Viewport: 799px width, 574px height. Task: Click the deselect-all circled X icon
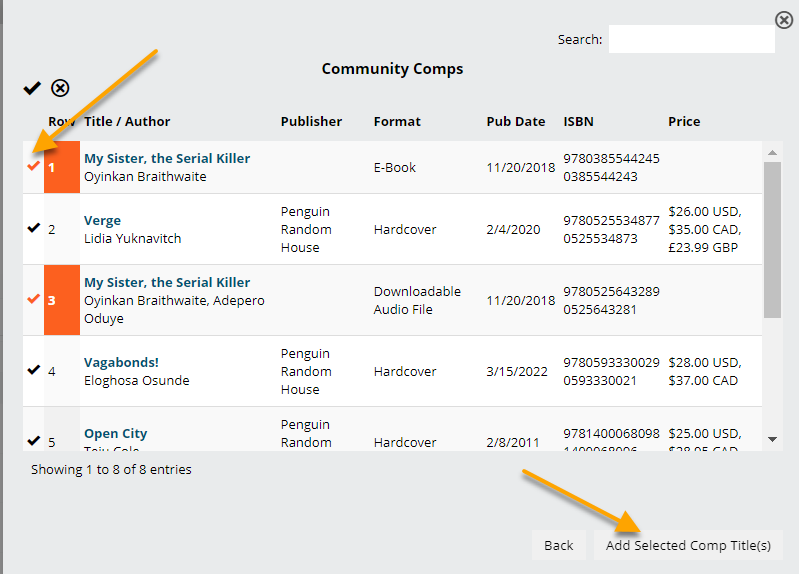click(x=60, y=88)
